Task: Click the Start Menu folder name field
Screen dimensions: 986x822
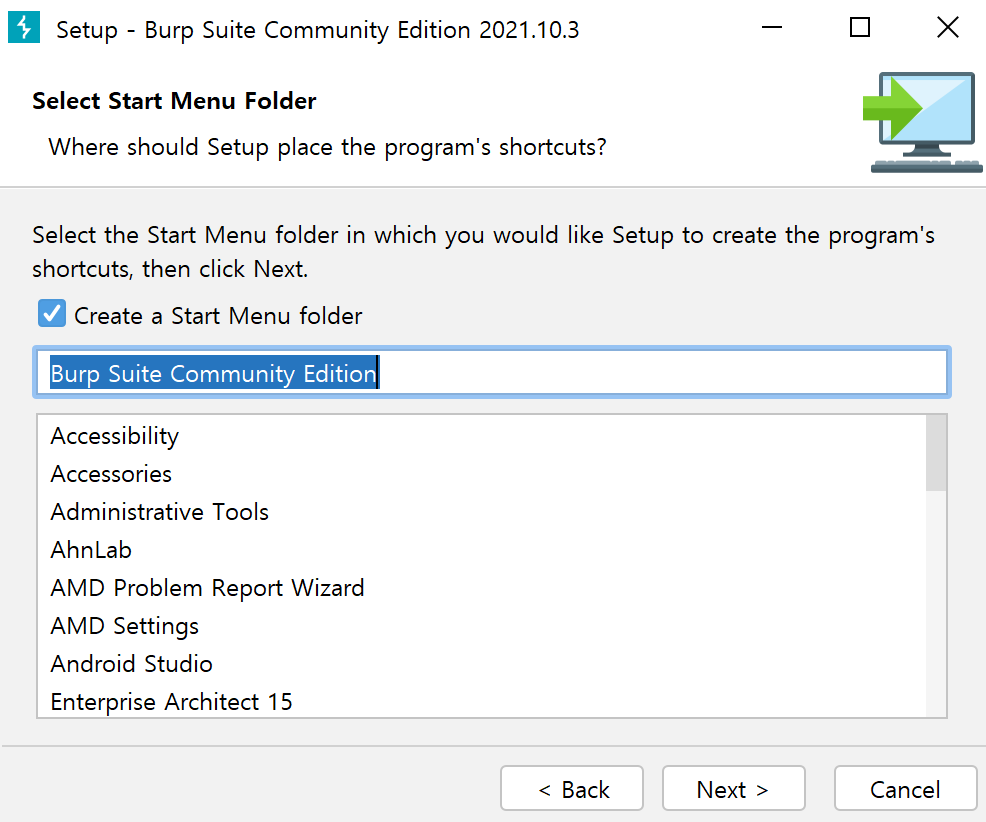Action: (x=492, y=372)
